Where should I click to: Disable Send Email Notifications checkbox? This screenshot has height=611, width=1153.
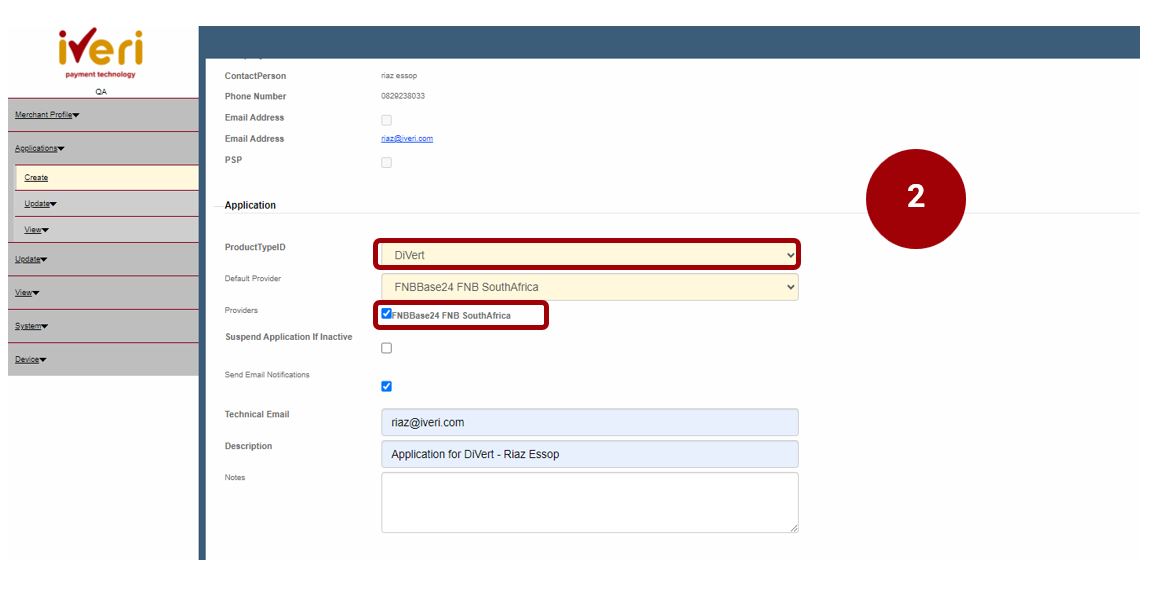pos(387,386)
